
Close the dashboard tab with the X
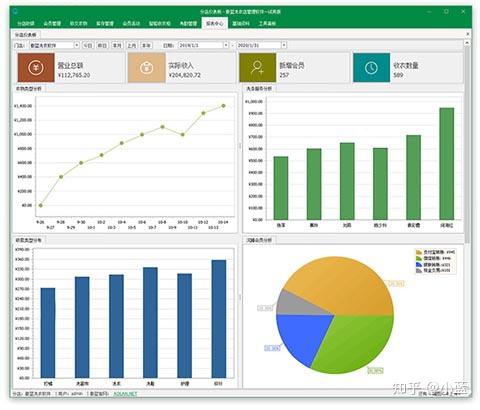[x=467, y=34]
